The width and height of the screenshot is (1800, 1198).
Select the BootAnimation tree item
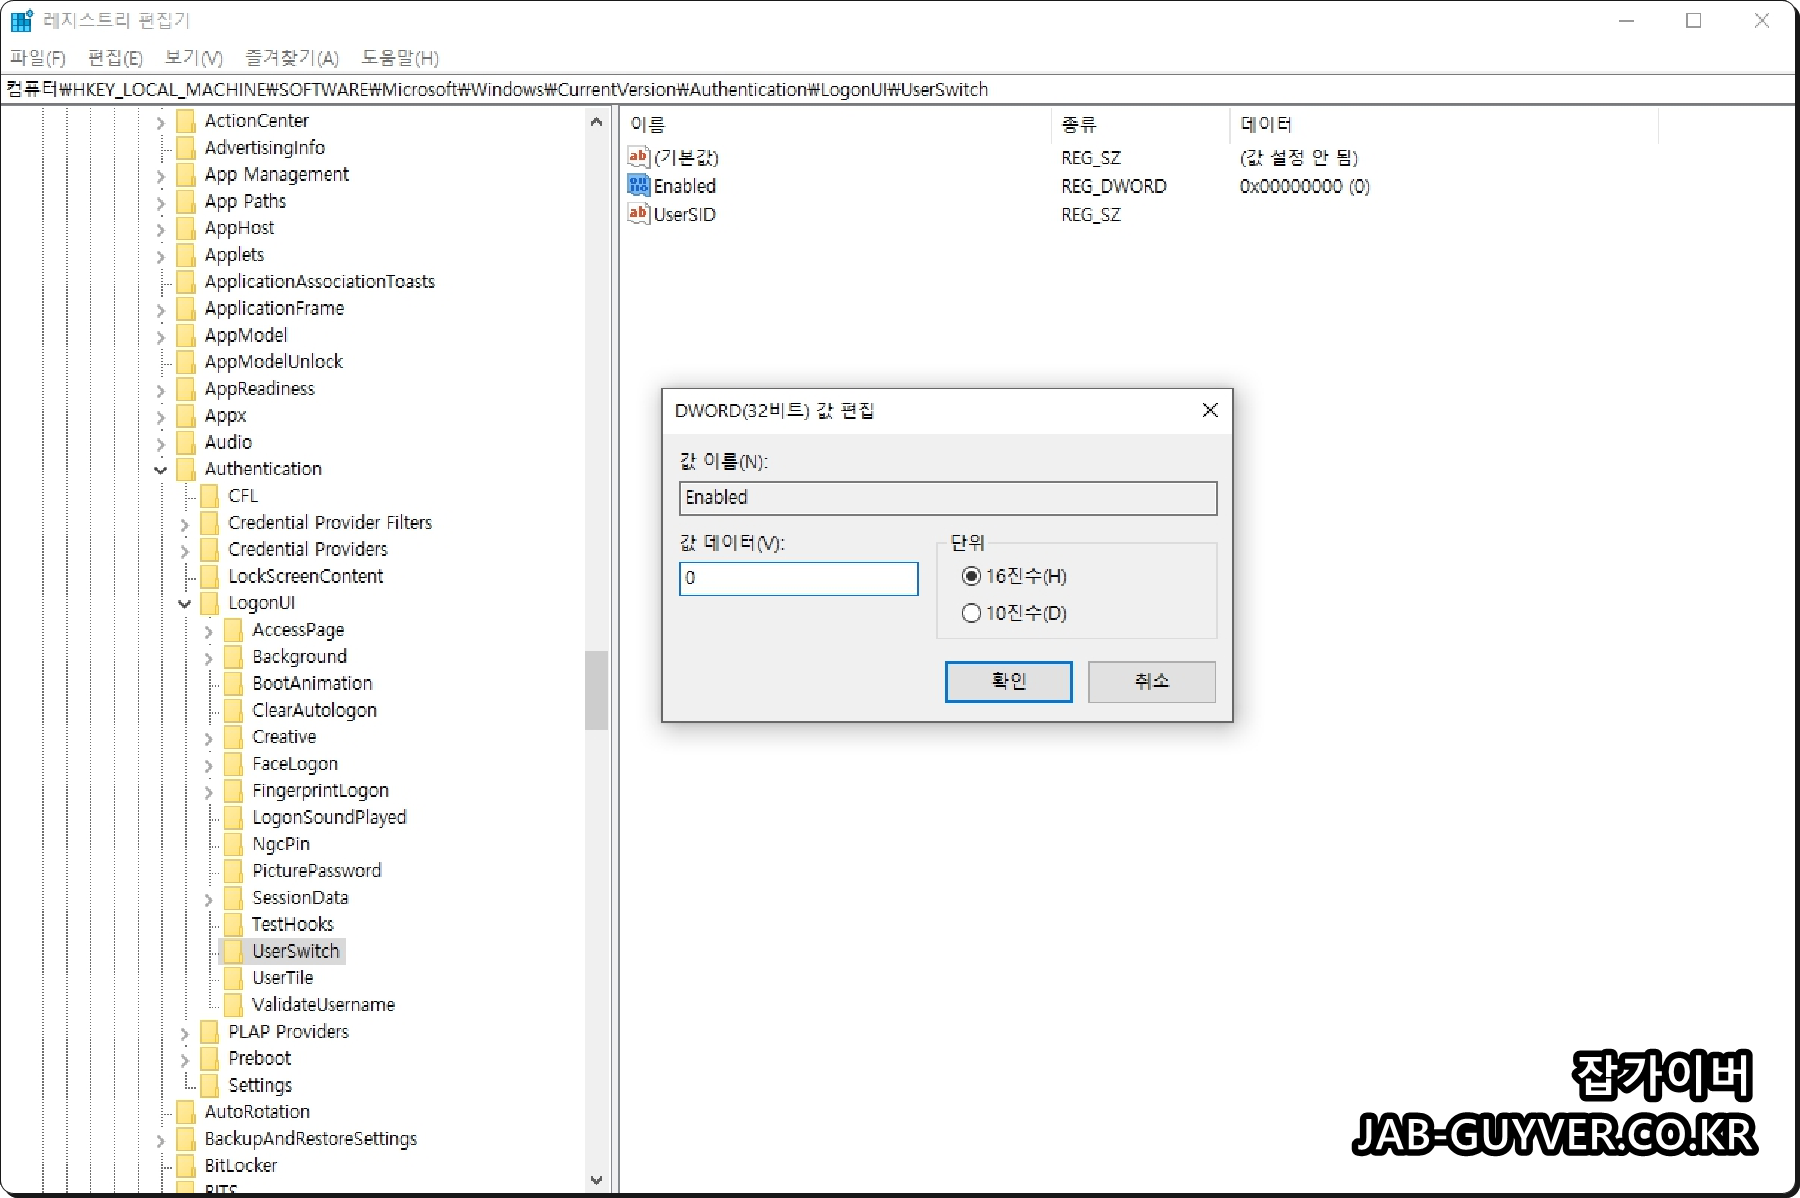[312, 683]
